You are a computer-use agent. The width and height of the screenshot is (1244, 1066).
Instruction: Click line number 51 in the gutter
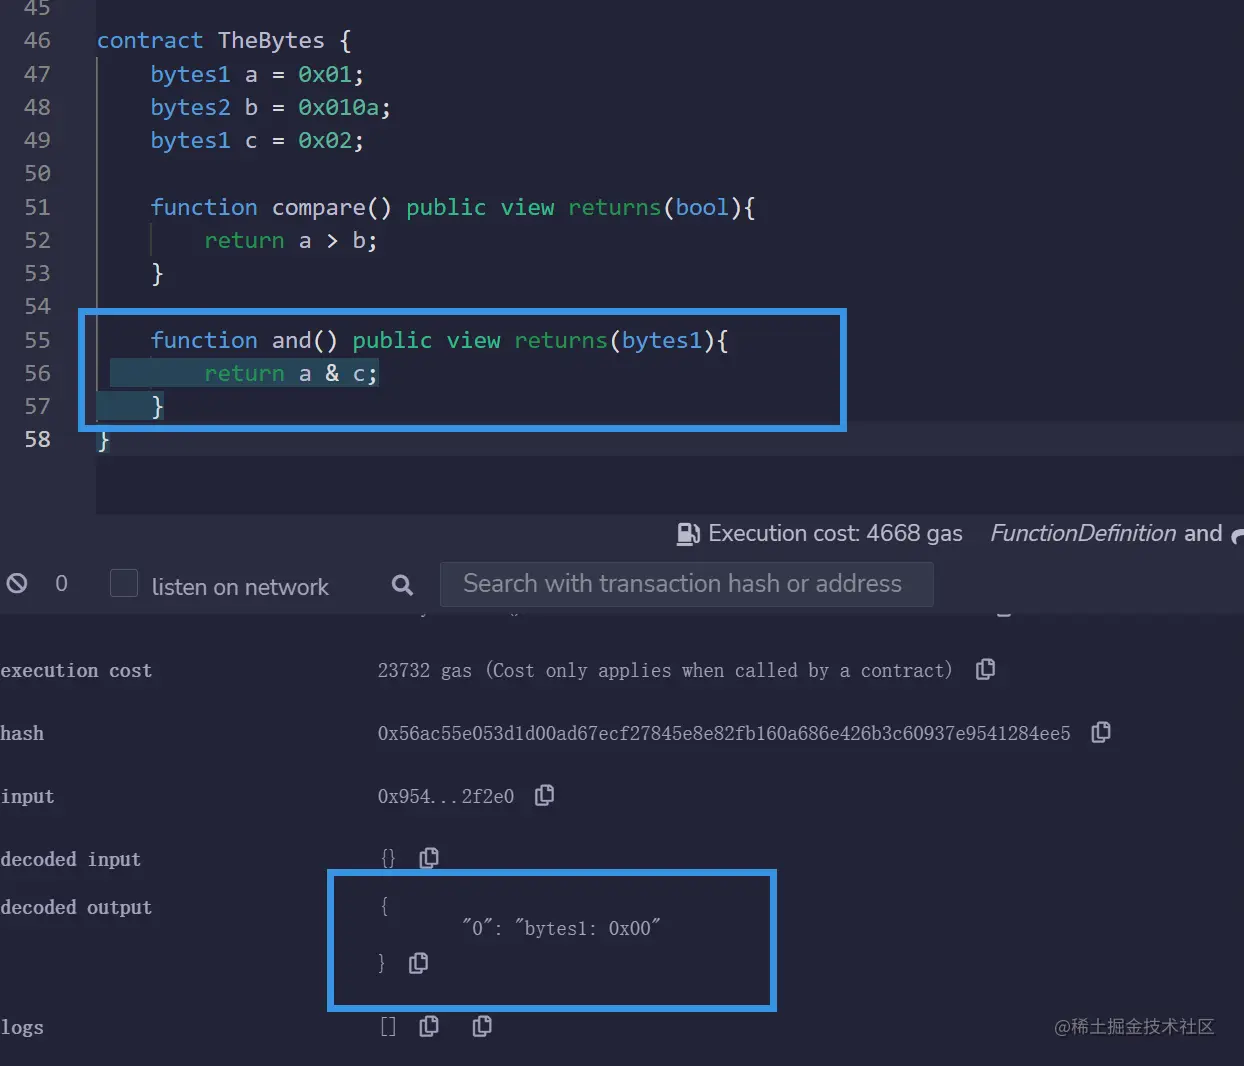[37, 207]
